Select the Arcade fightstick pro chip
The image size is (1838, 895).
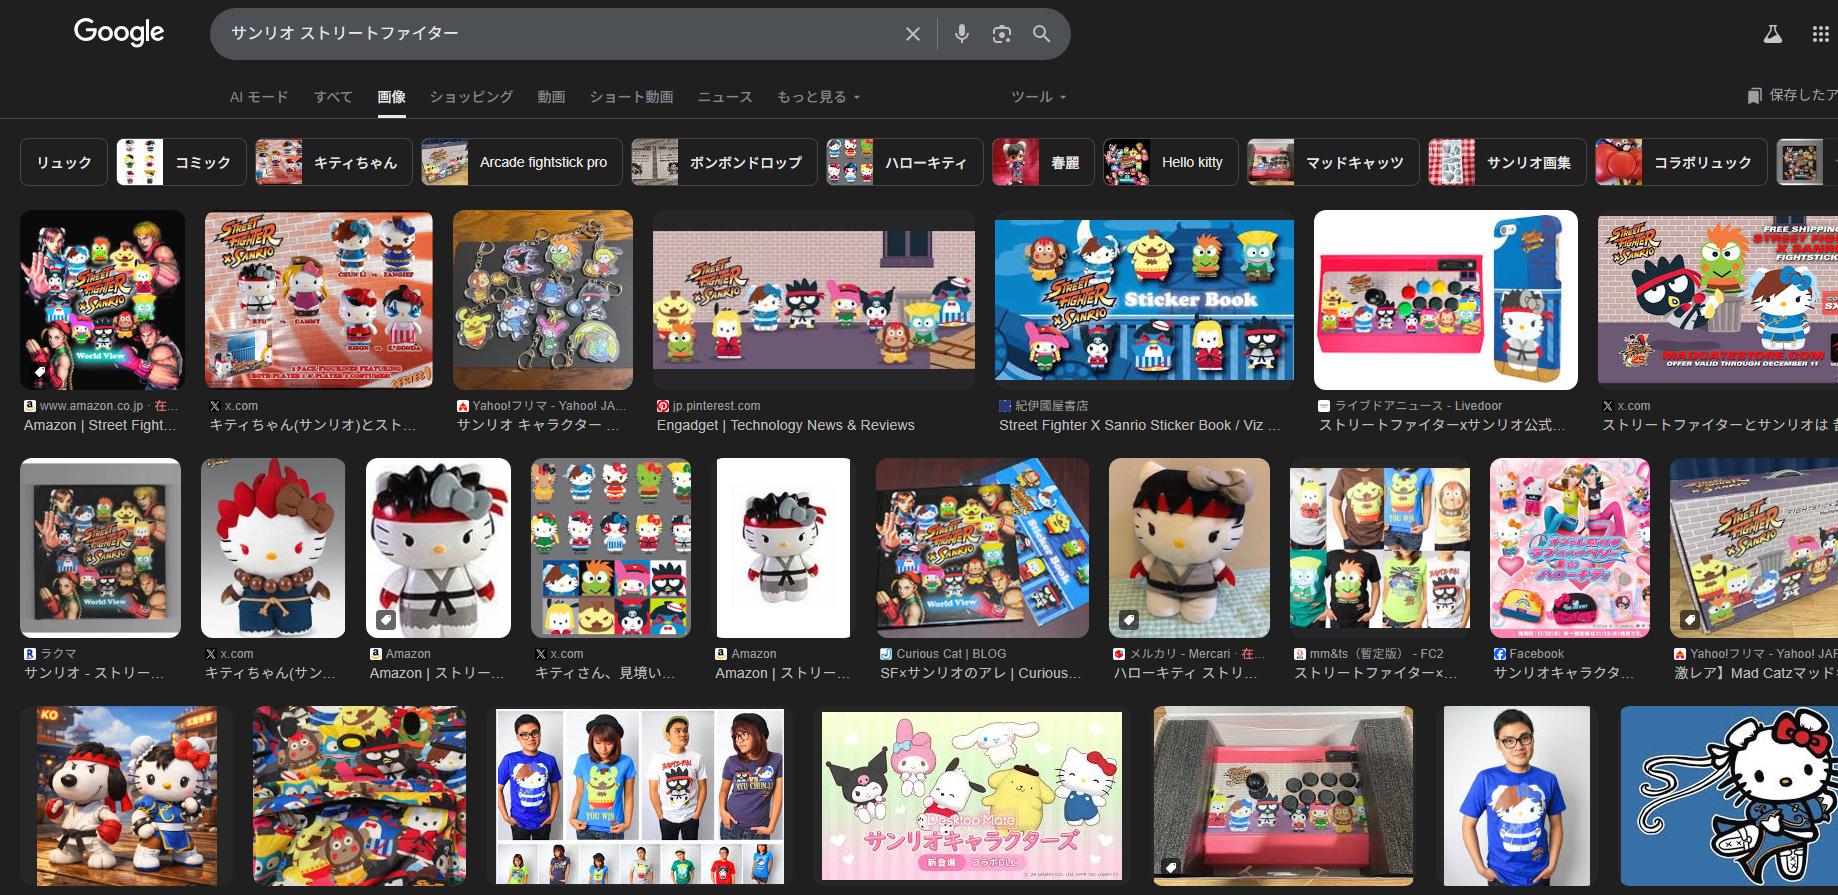pos(522,162)
